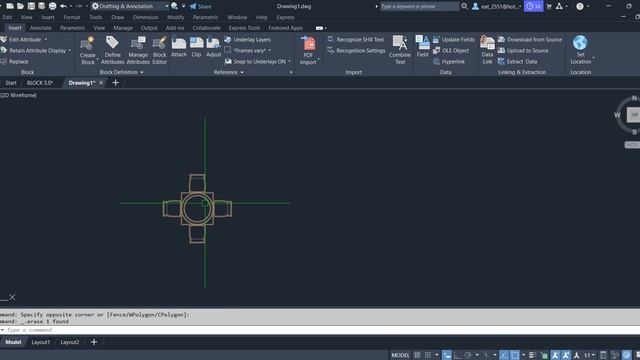This screenshot has width=640, height=360.
Task: Click the Recognize SHX Text tool
Action: point(356,40)
